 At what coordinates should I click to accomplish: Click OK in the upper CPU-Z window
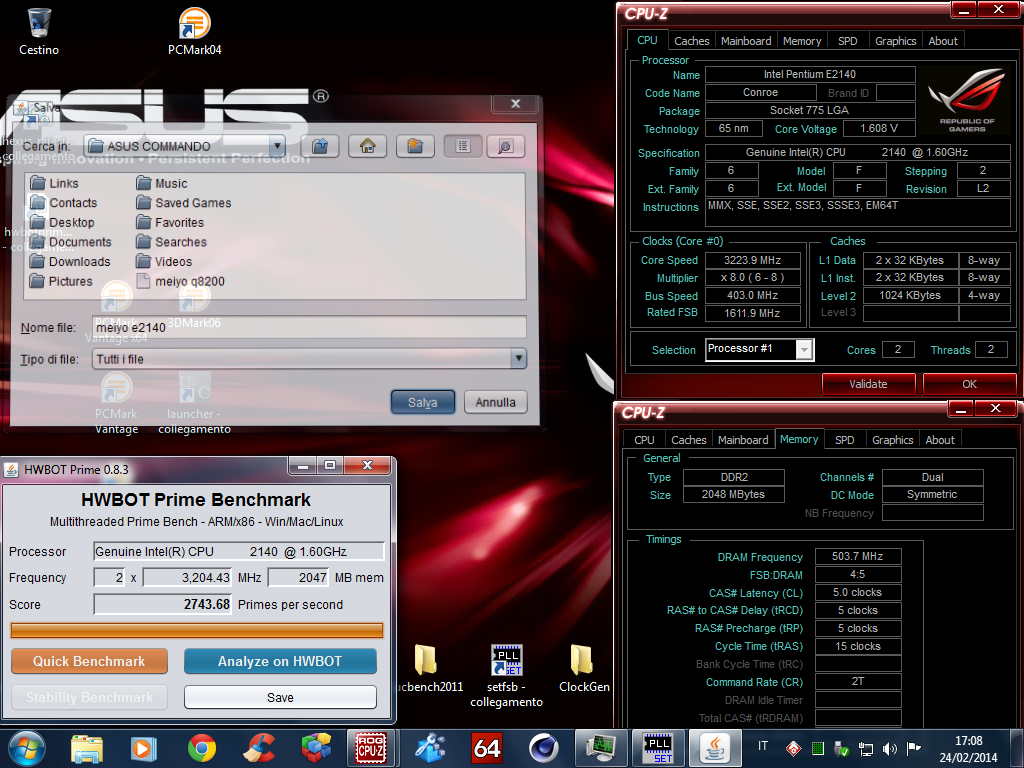click(x=970, y=384)
